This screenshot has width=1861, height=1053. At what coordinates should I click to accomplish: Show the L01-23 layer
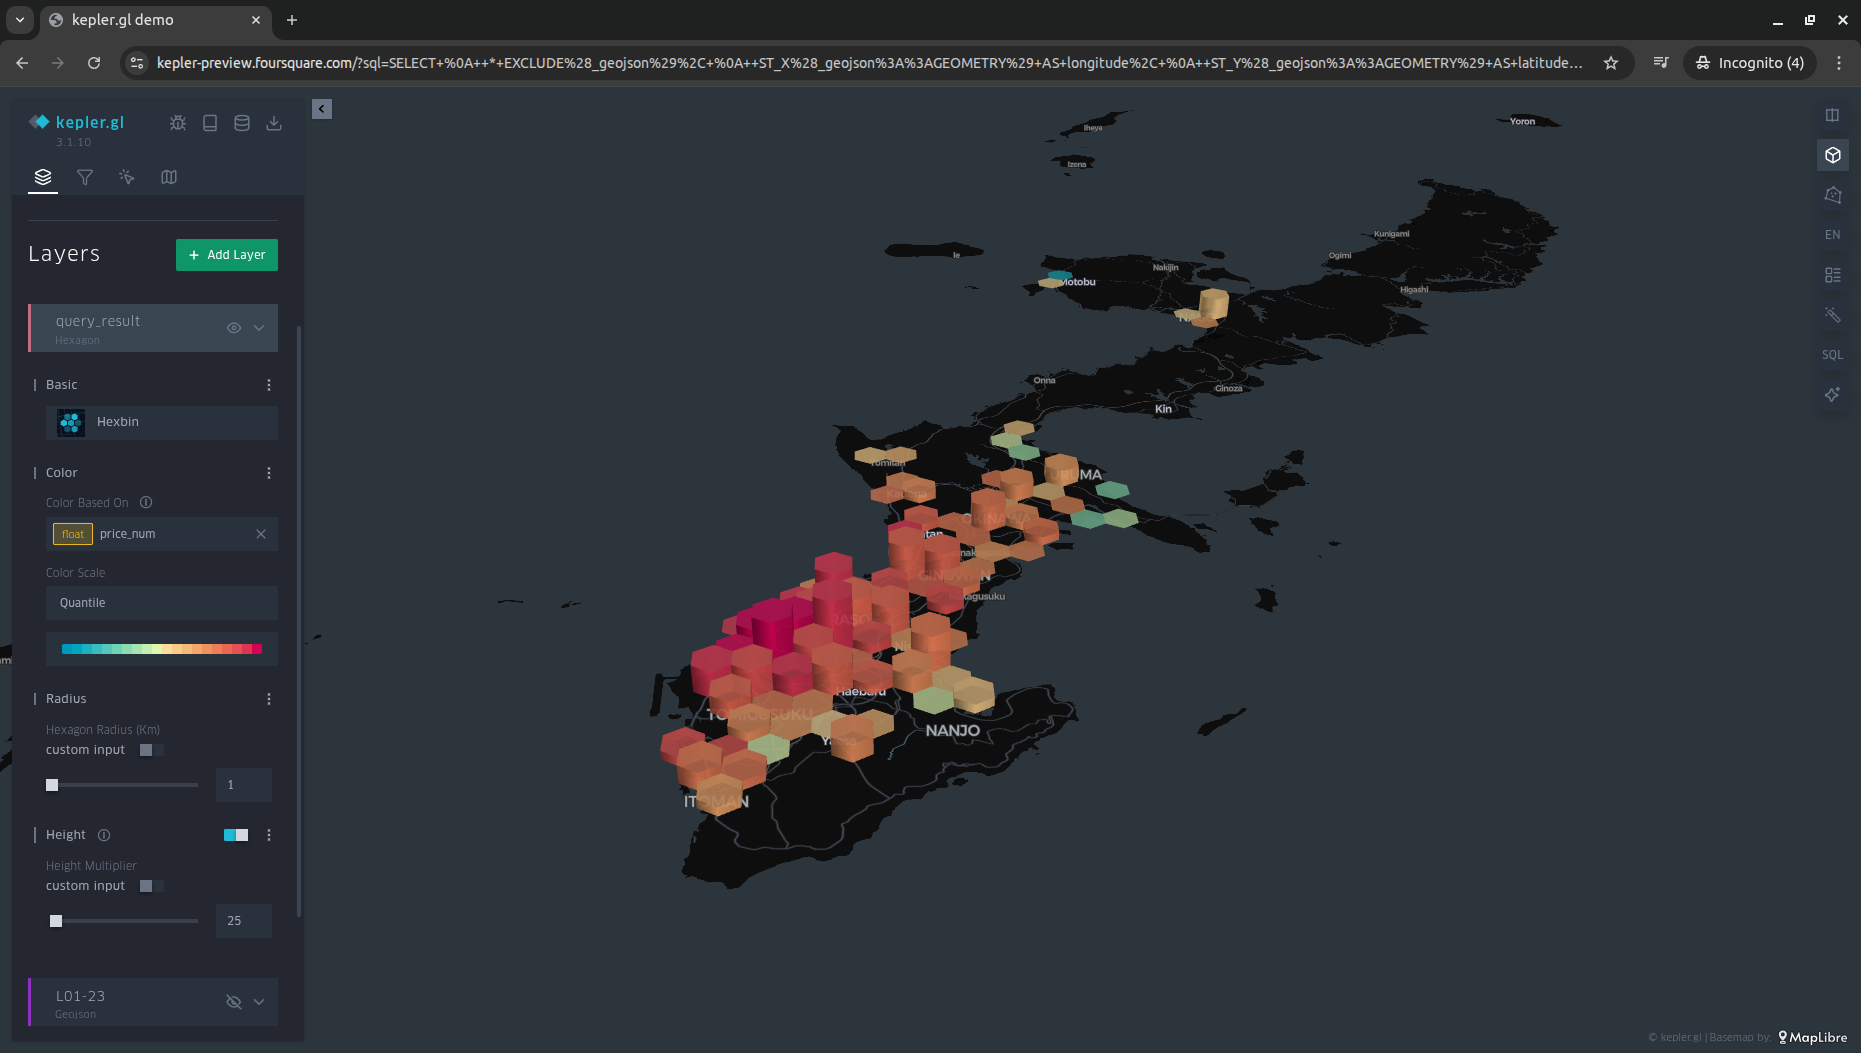234,1002
